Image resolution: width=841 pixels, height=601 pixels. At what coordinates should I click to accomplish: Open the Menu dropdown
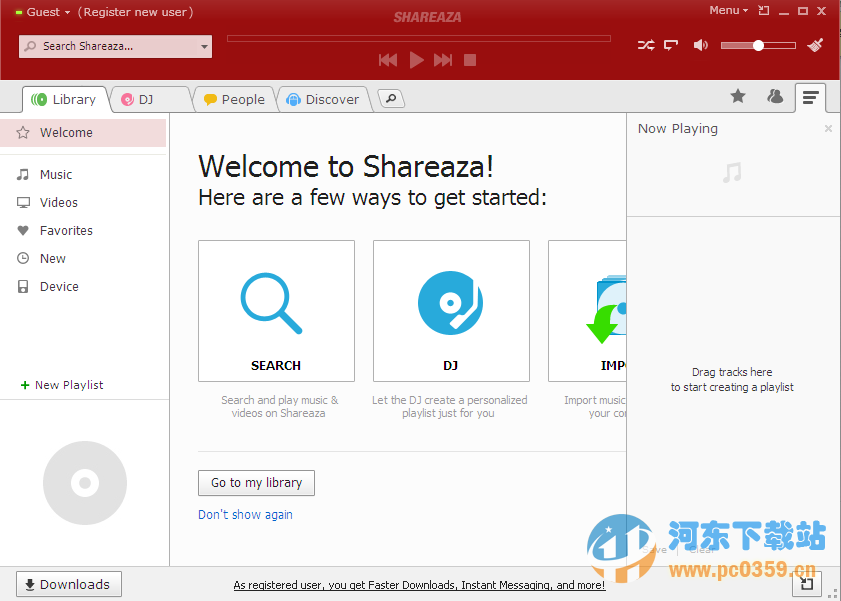point(726,10)
